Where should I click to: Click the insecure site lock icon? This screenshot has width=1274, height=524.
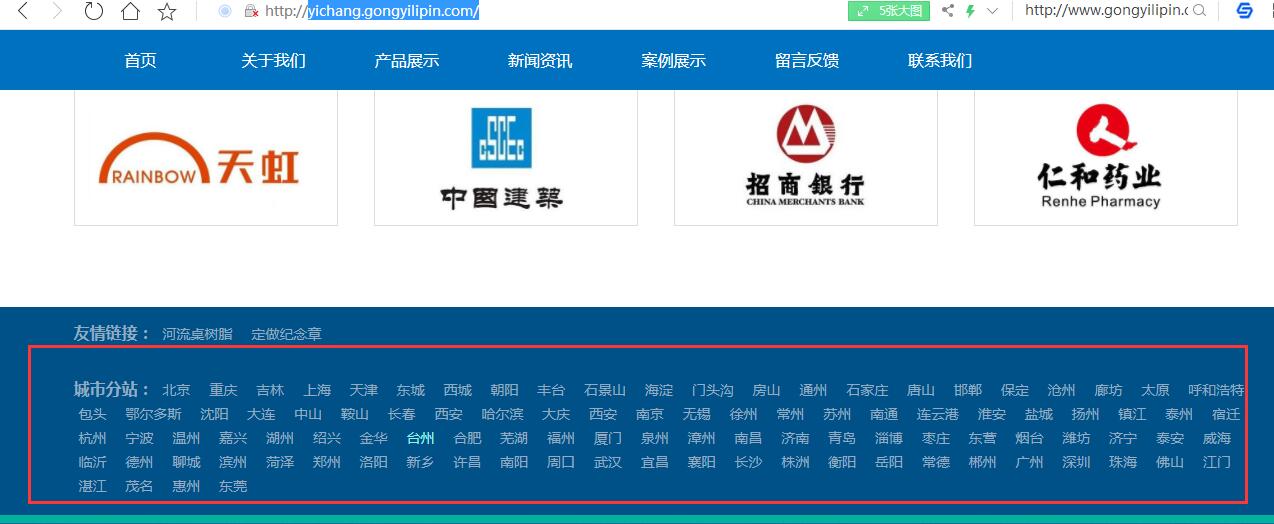click(x=252, y=11)
